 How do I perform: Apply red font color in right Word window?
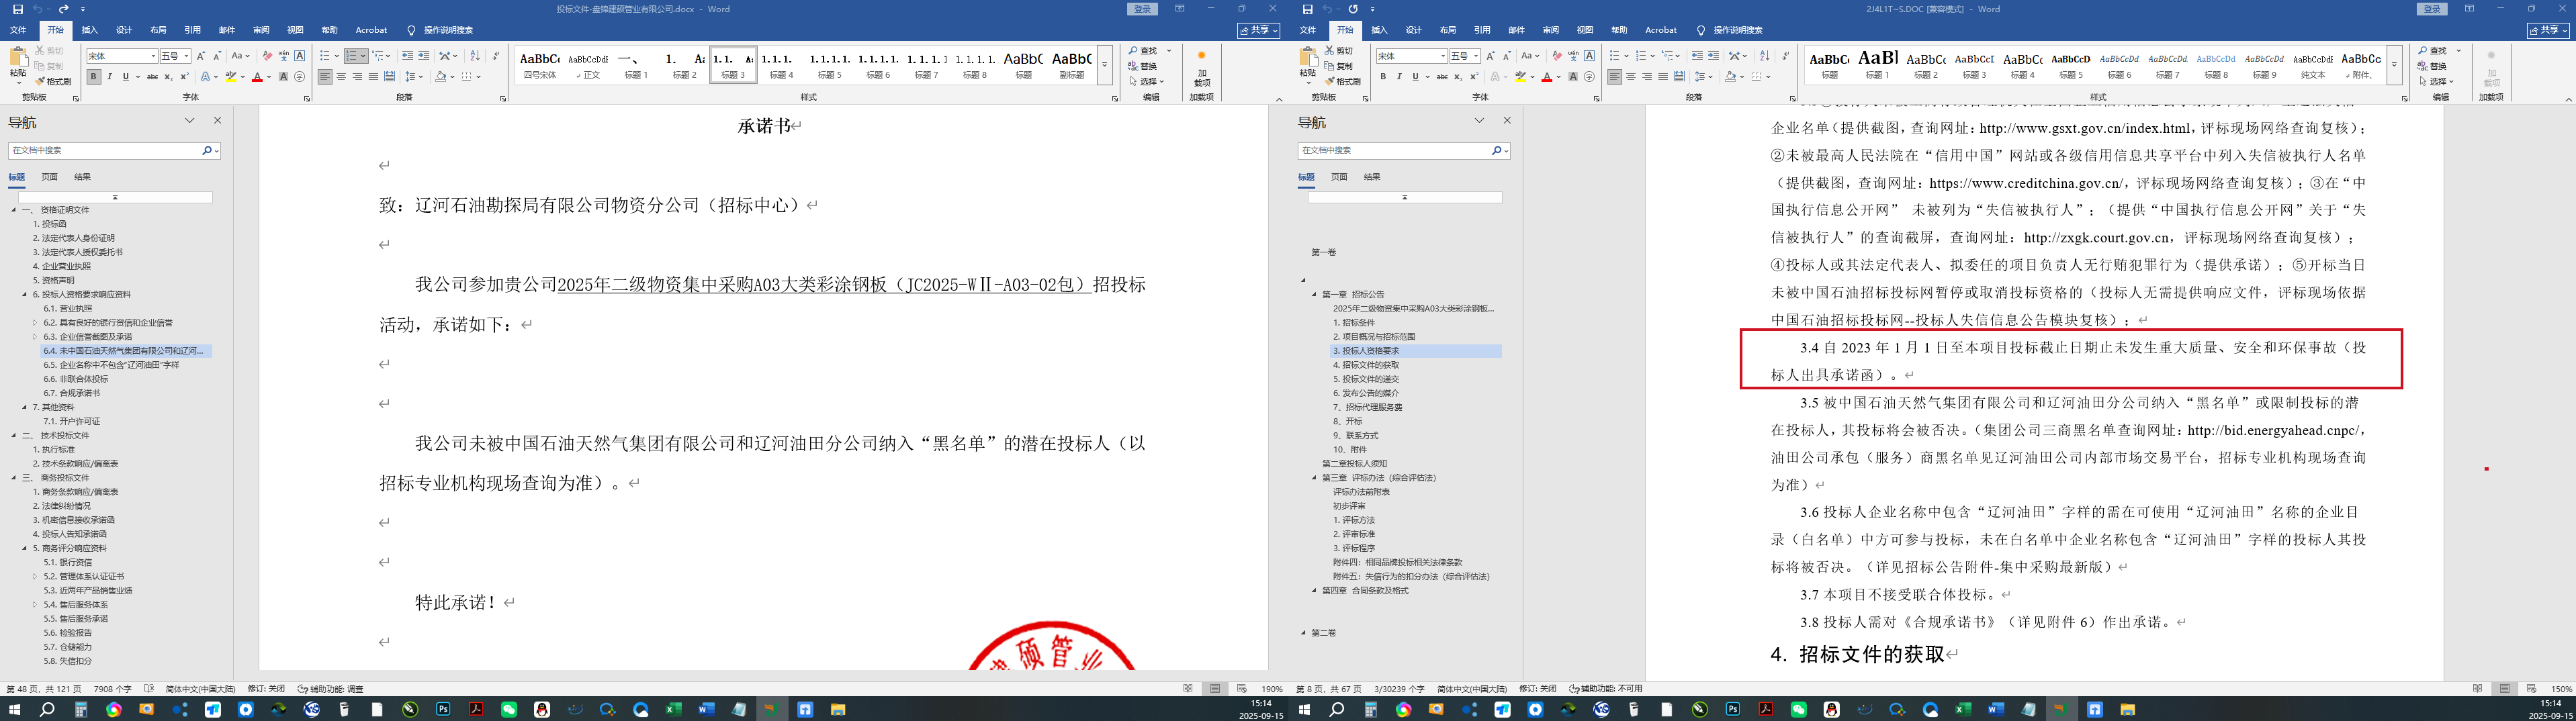coord(1546,76)
